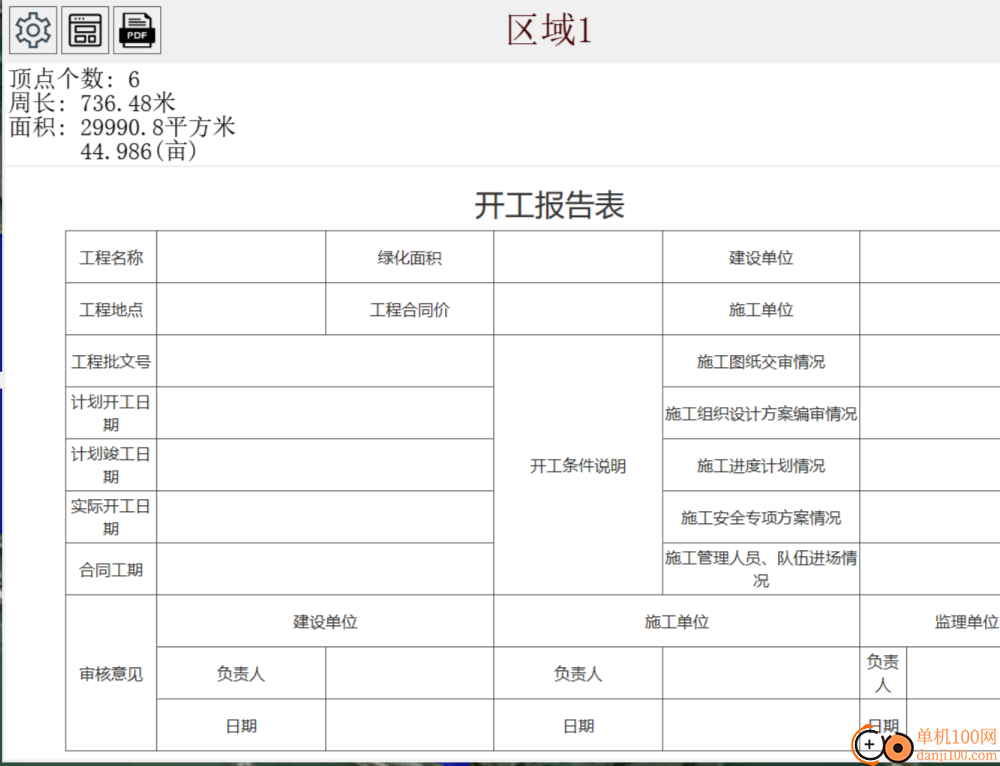This screenshot has height=766, width=1000.
Task: Click the 审核意见 cell
Action: (111, 674)
